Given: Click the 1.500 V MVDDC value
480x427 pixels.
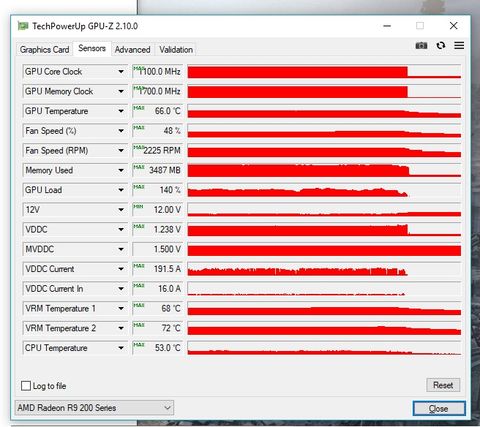Looking at the screenshot, I should coord(158,249).
